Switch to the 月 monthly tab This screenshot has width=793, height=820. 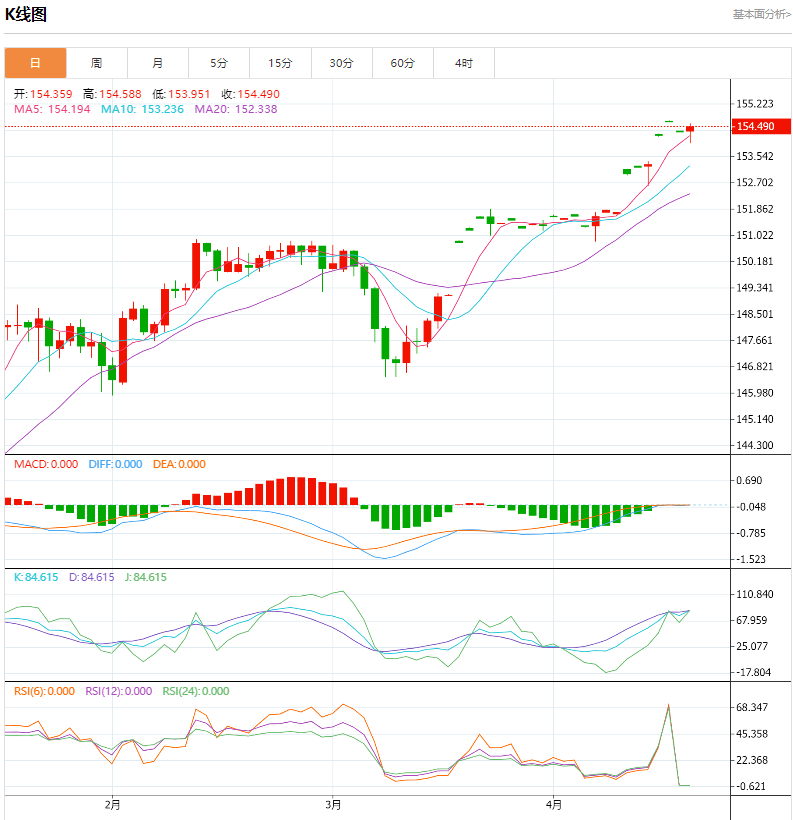(x=157, y=63)
